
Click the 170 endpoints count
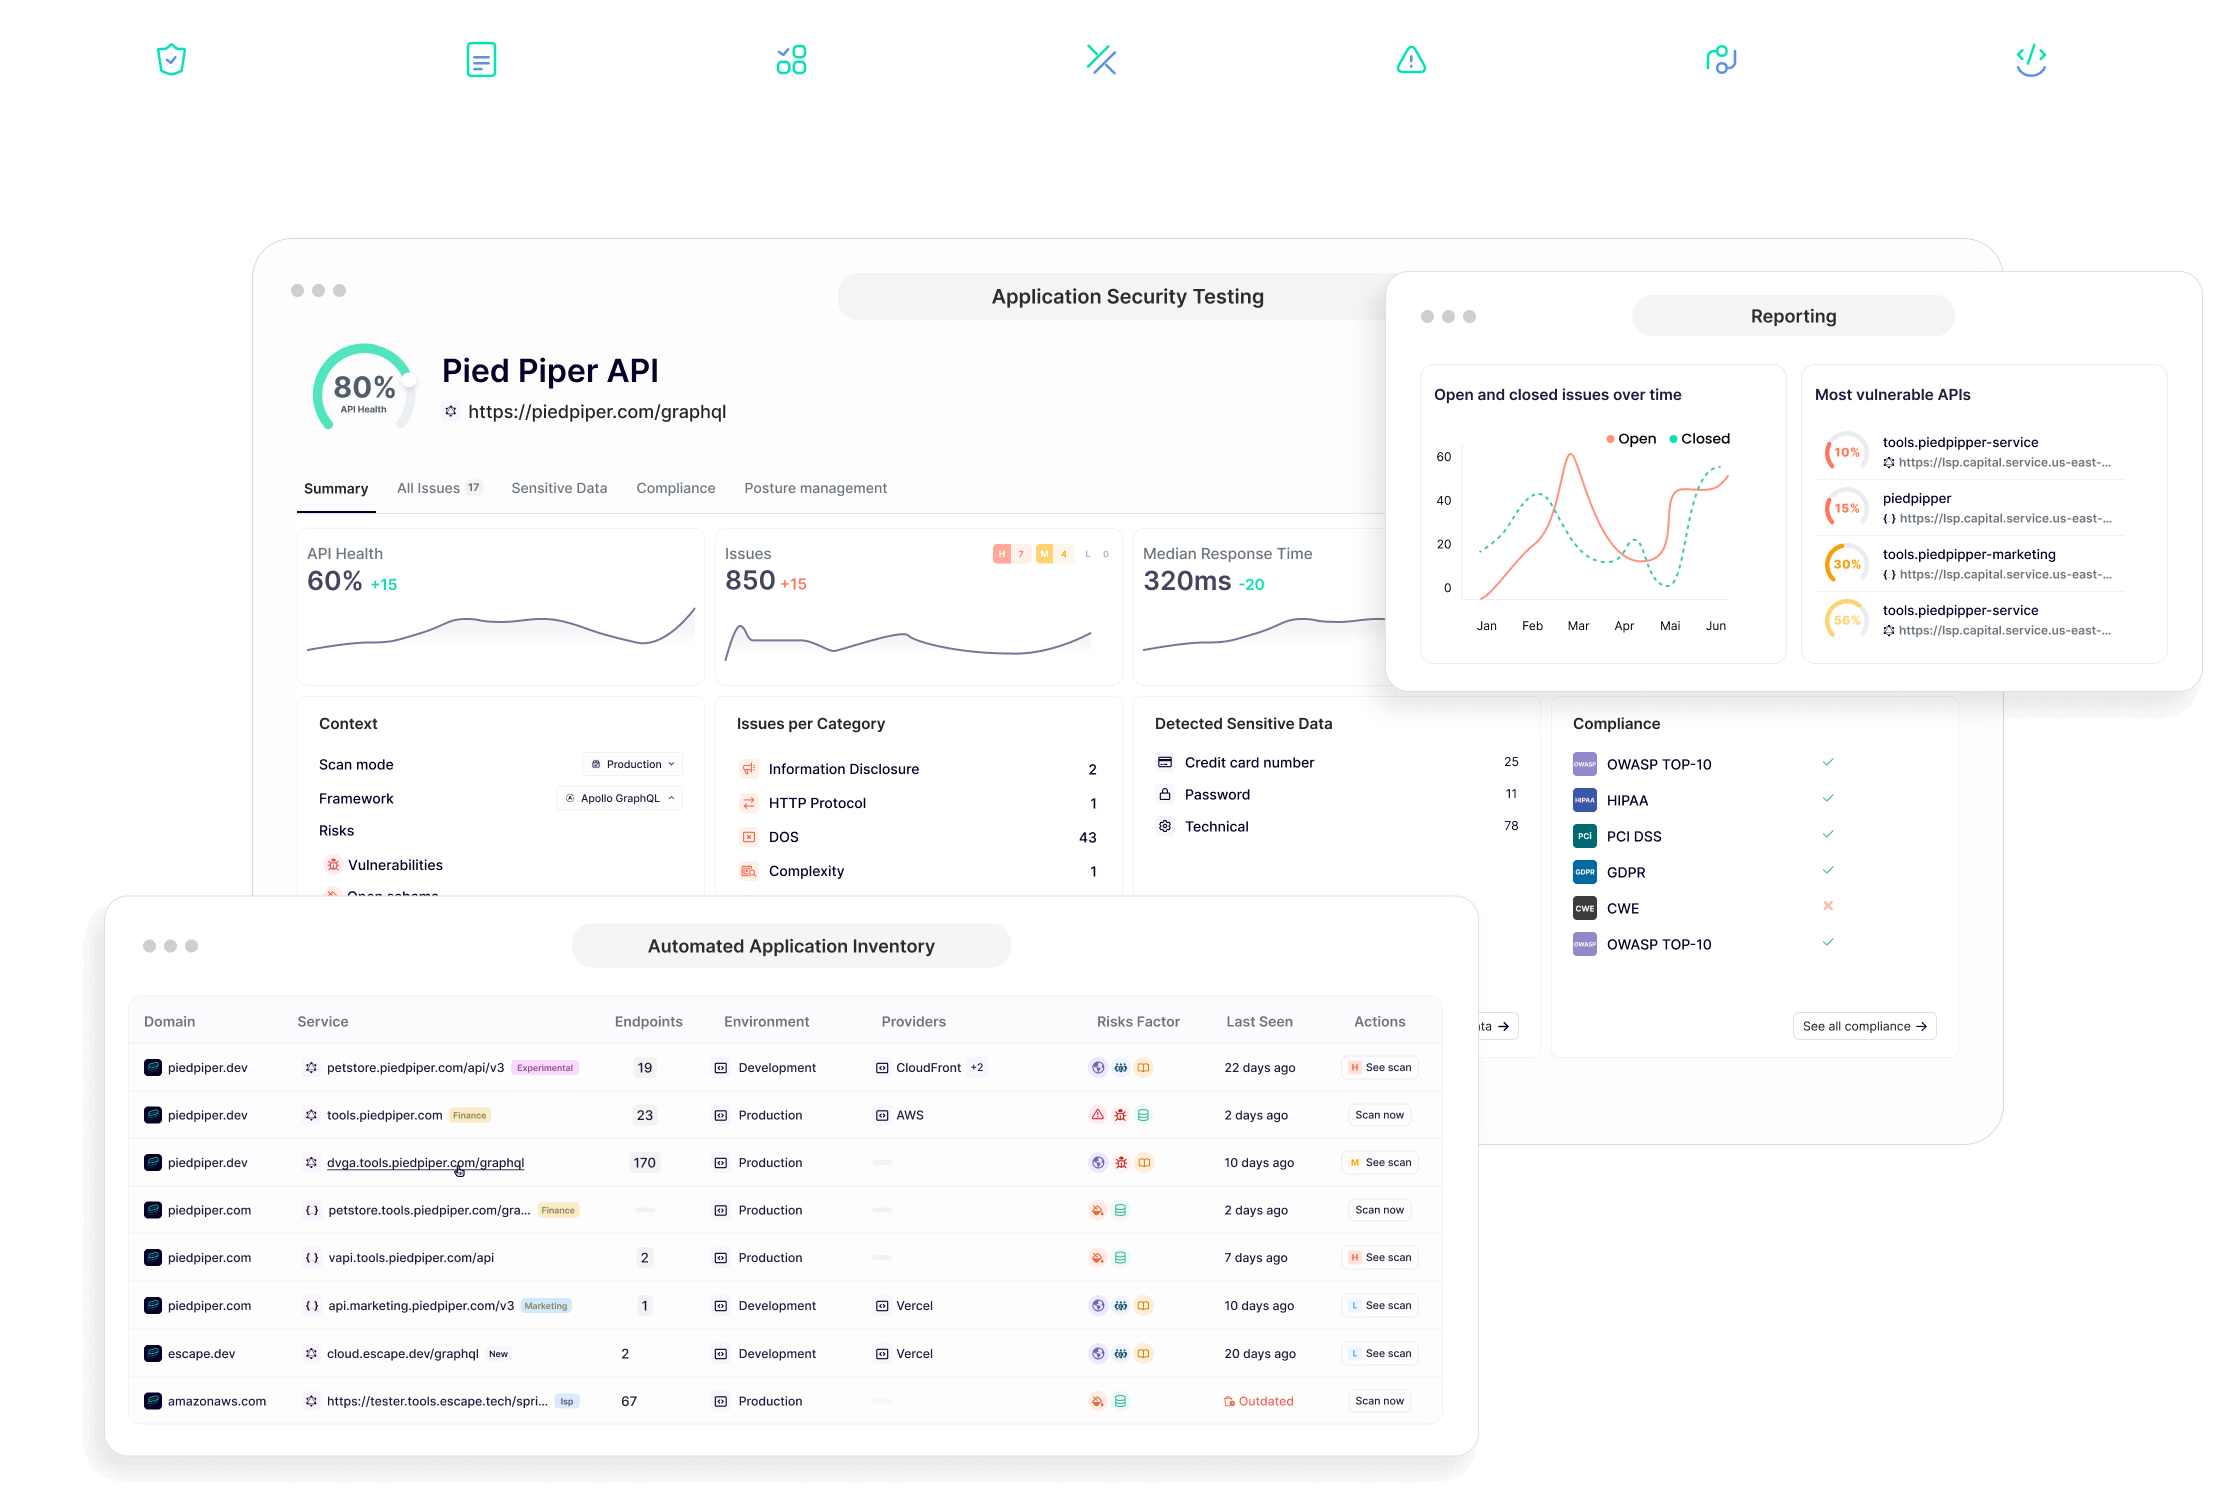click(x=644, y=1163)
